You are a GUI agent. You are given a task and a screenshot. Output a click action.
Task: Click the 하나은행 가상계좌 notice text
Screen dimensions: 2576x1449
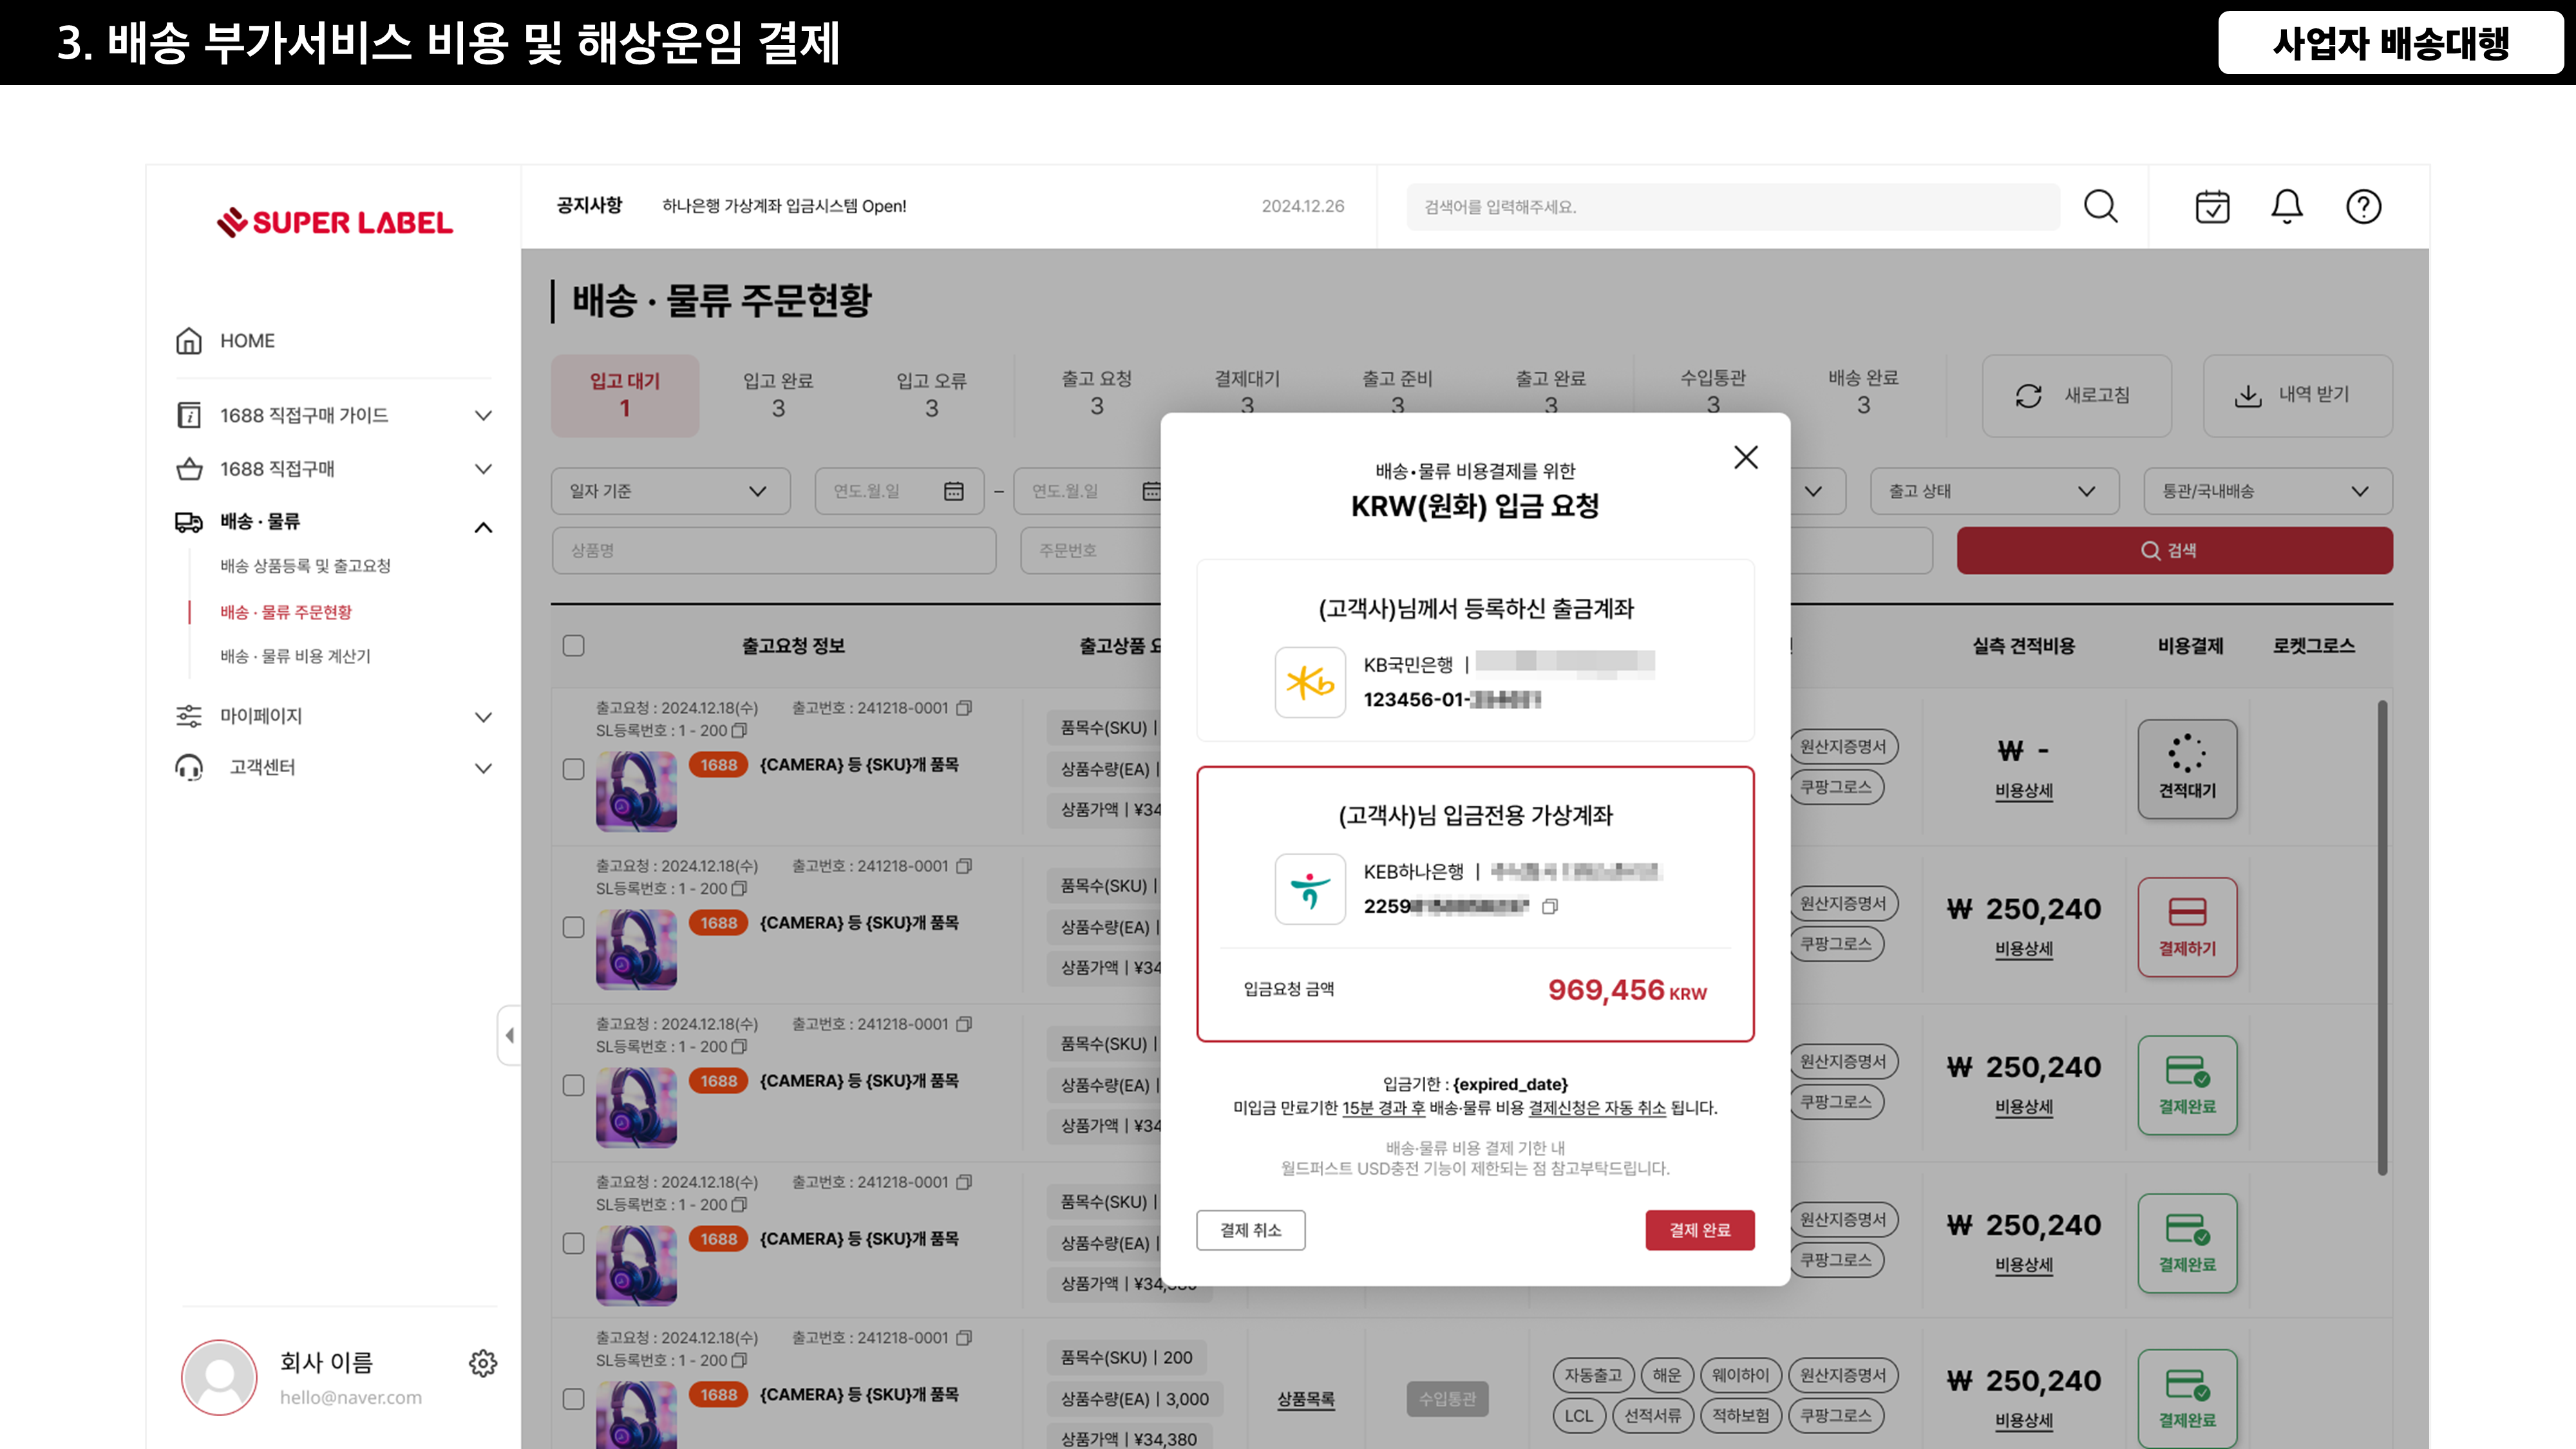pos(784,206)
